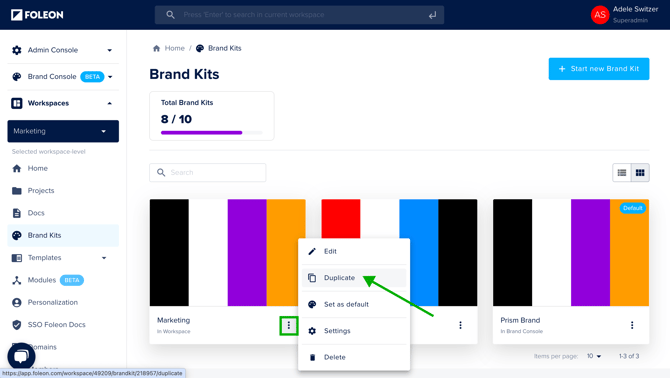Click the Prism Brand kit name
670x378 pixels.
point(520,320)
